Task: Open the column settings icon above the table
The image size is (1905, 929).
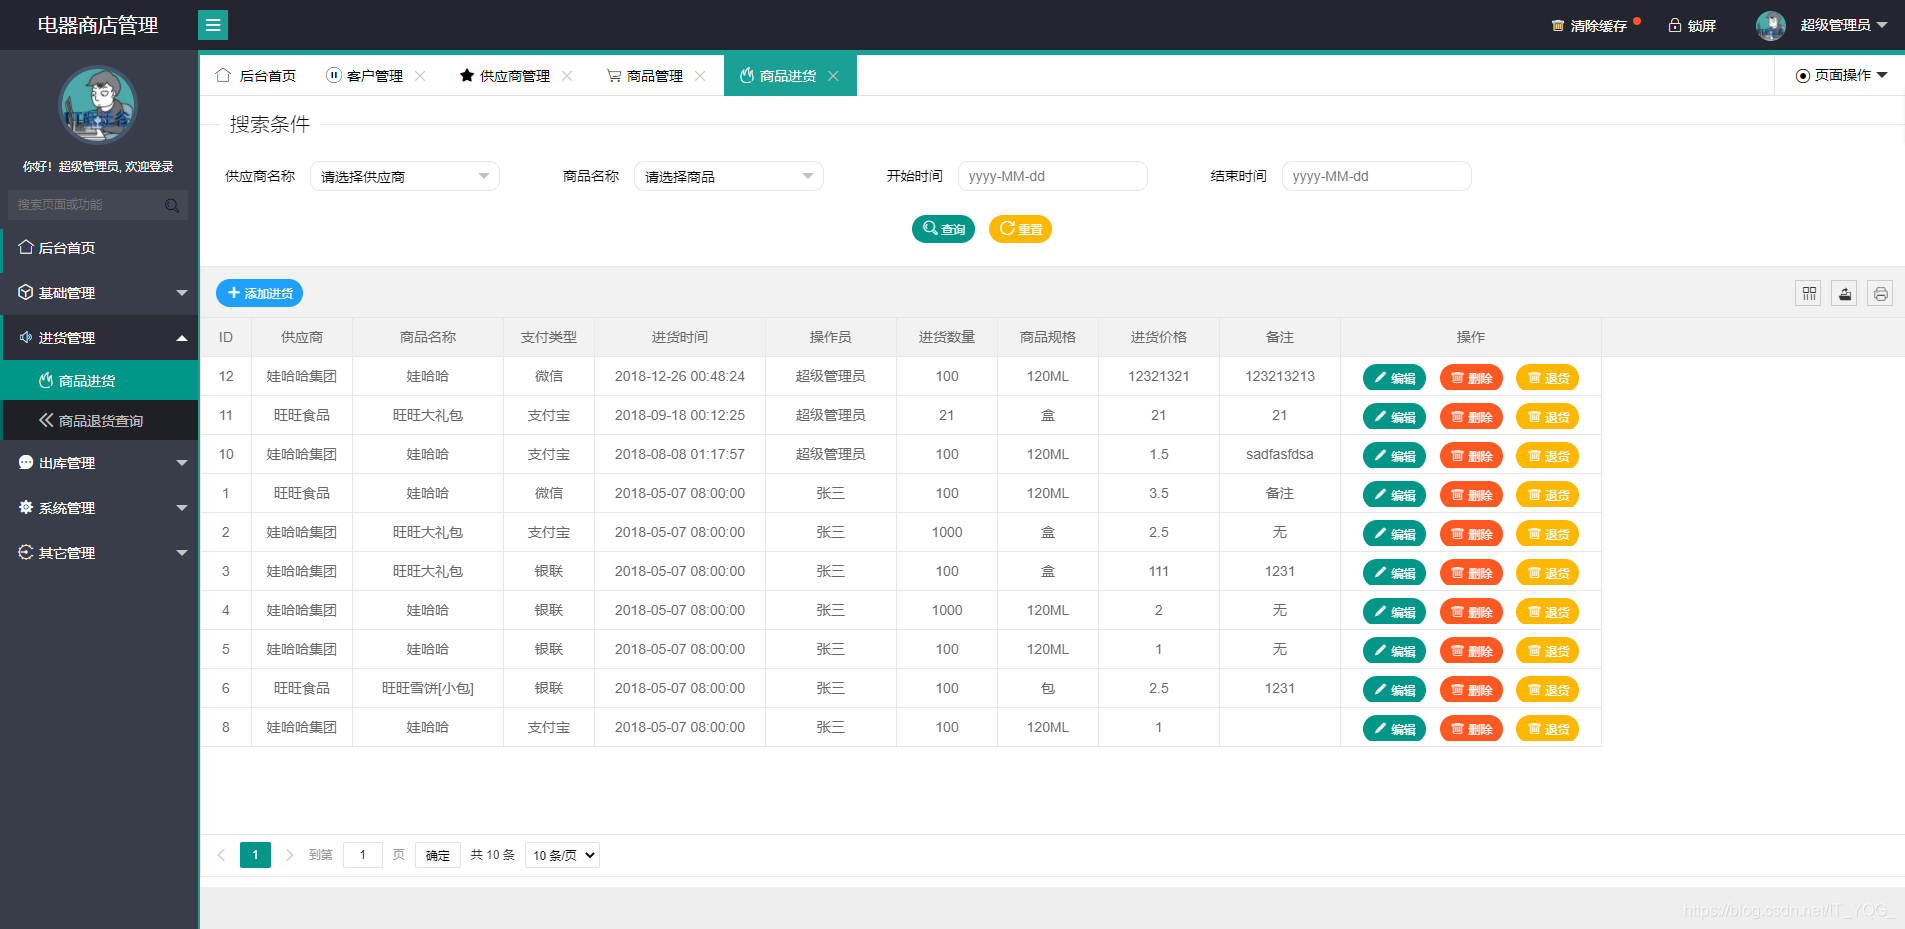Action: 1808,293
